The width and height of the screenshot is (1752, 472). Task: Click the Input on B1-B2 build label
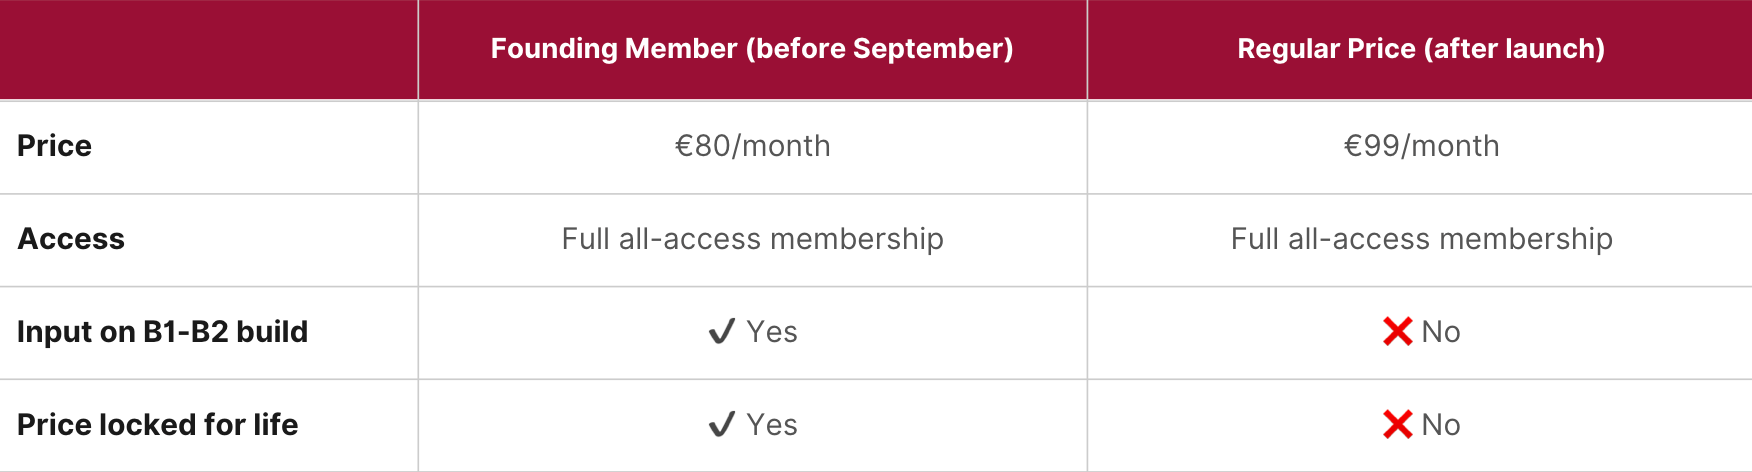163,332
